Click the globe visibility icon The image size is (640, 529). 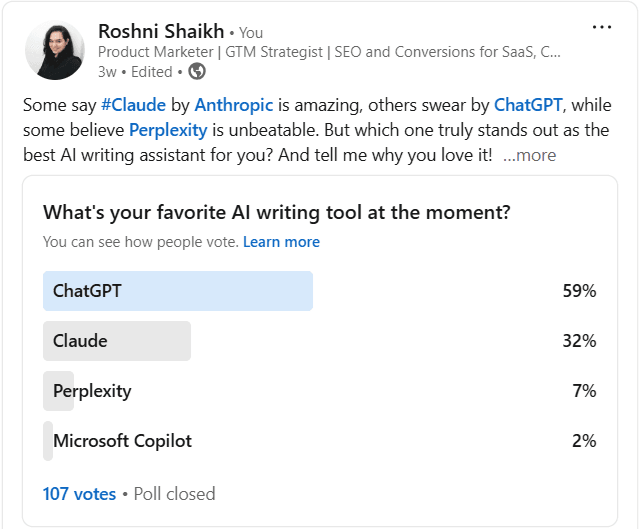click(197, 71)
